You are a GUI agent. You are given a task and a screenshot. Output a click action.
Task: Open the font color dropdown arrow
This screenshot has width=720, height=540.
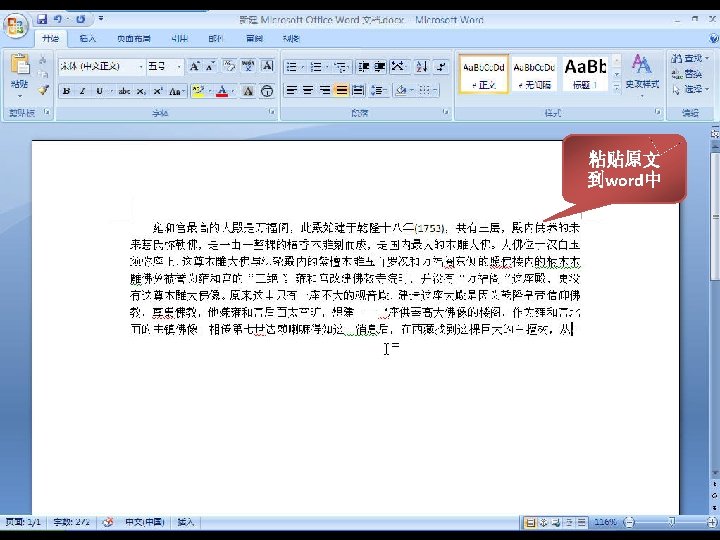point(233,91)
